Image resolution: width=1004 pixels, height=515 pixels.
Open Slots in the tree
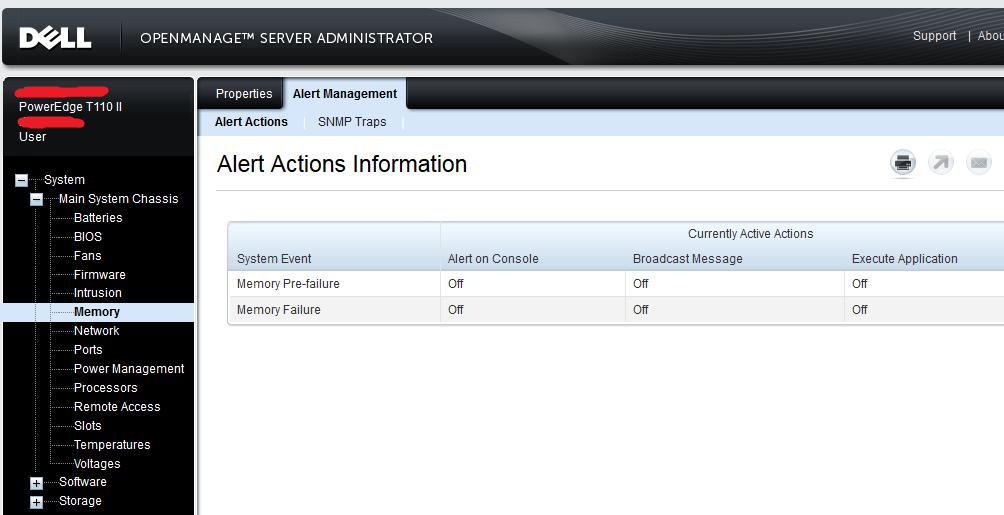tap(88, 426)
